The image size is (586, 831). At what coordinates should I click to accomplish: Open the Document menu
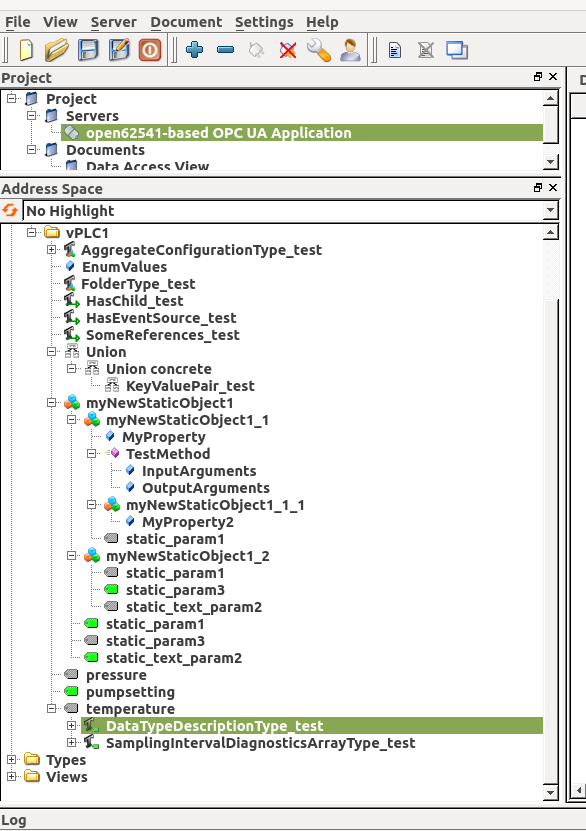pyautogui.click(x=186, y=22)
